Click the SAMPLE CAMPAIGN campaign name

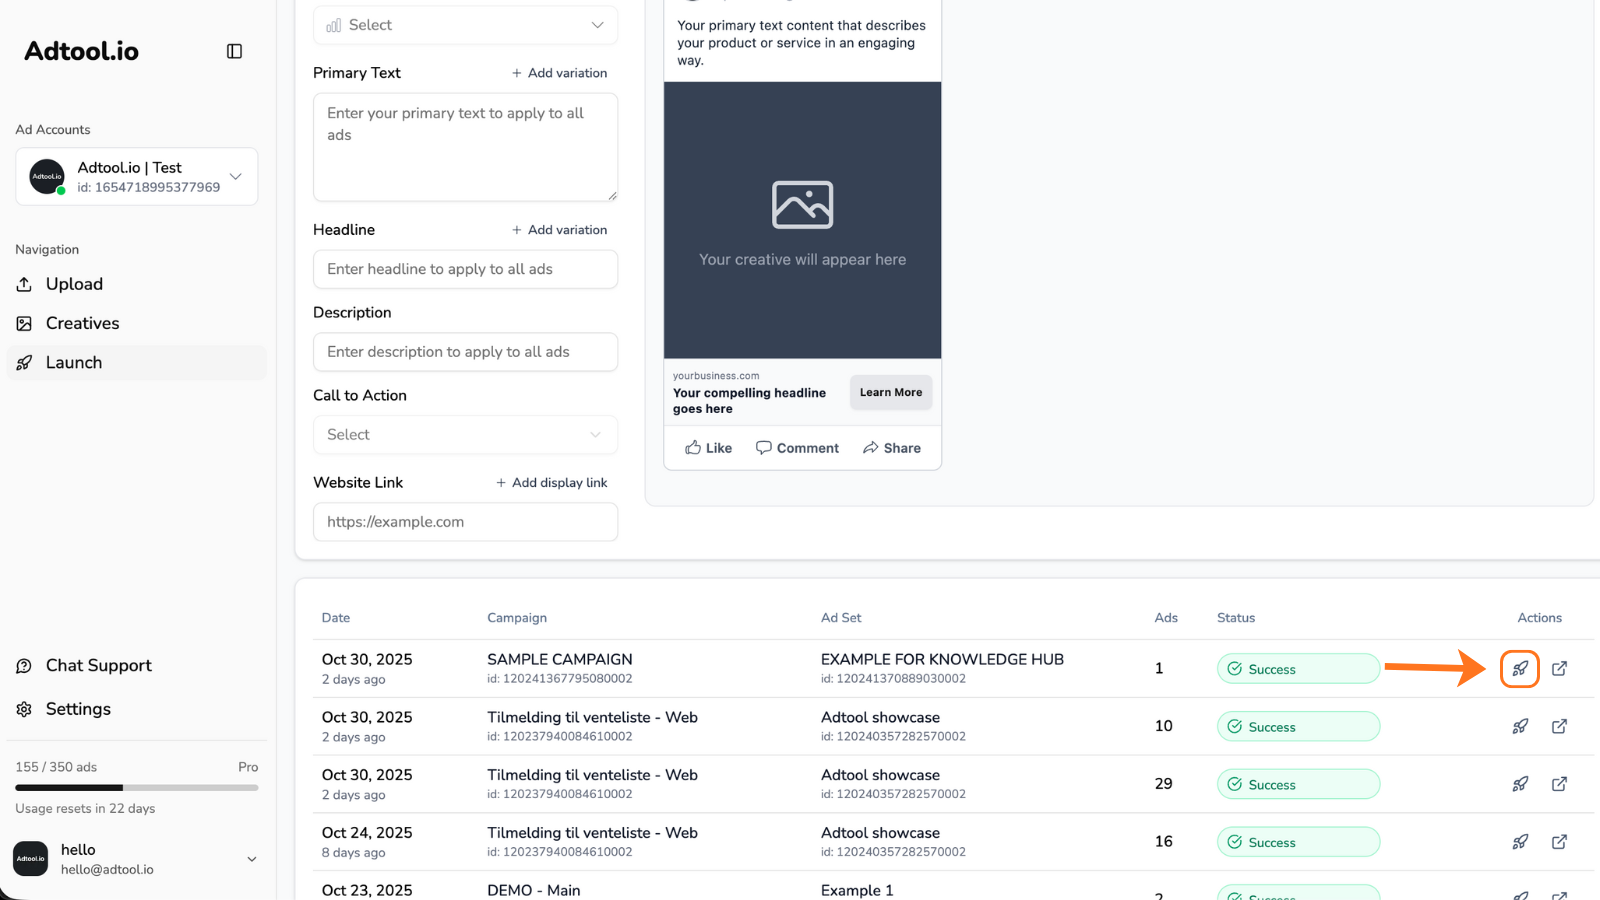click(560, 659)
